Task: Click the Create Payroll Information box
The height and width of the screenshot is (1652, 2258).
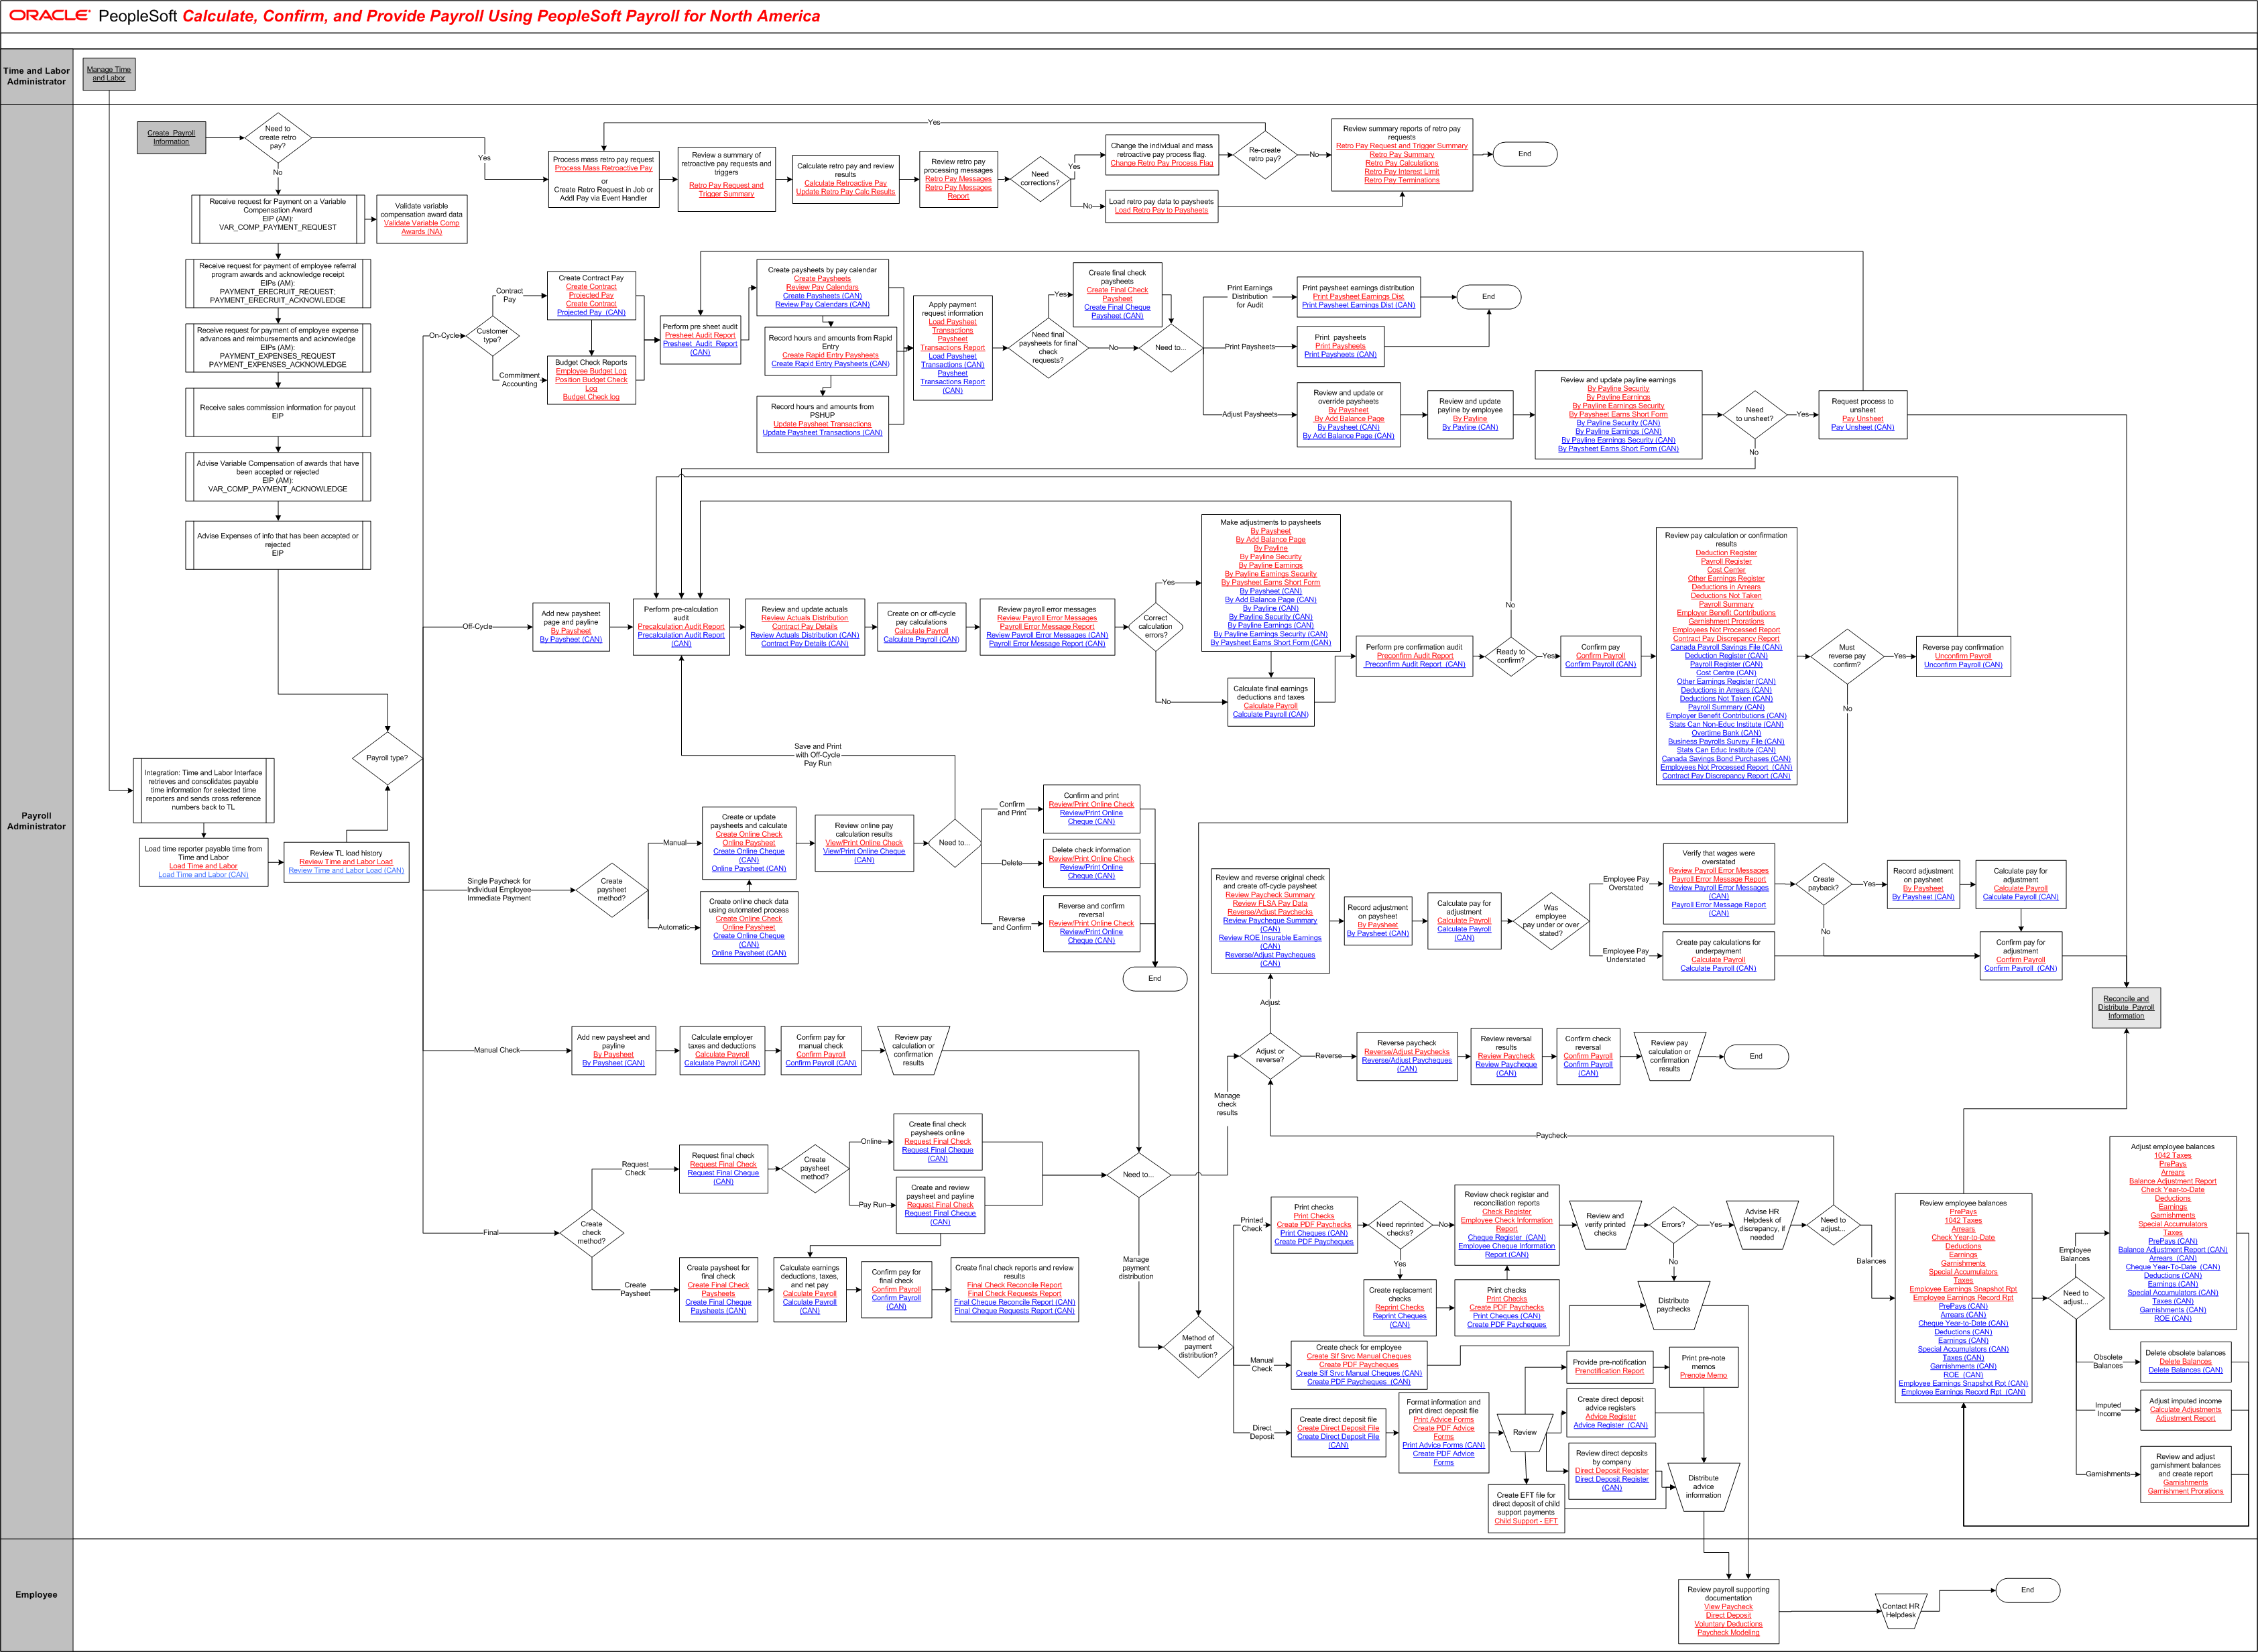Action: 171,137
